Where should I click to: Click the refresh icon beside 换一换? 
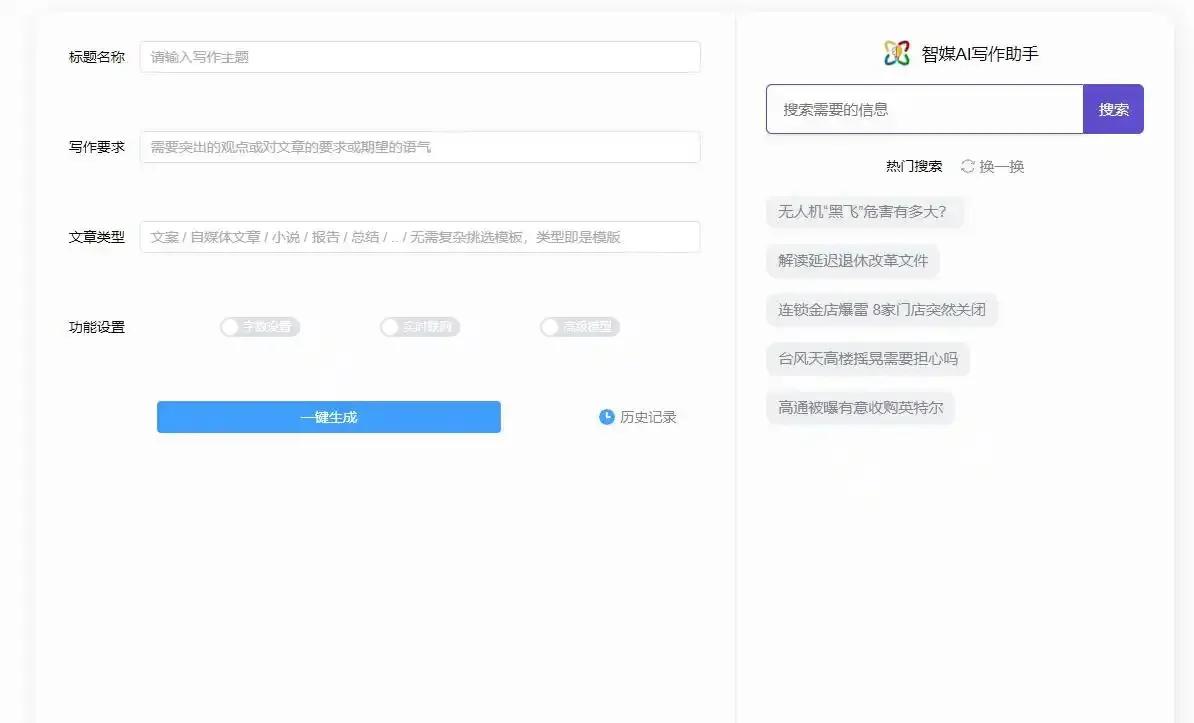tap(967, 166)
